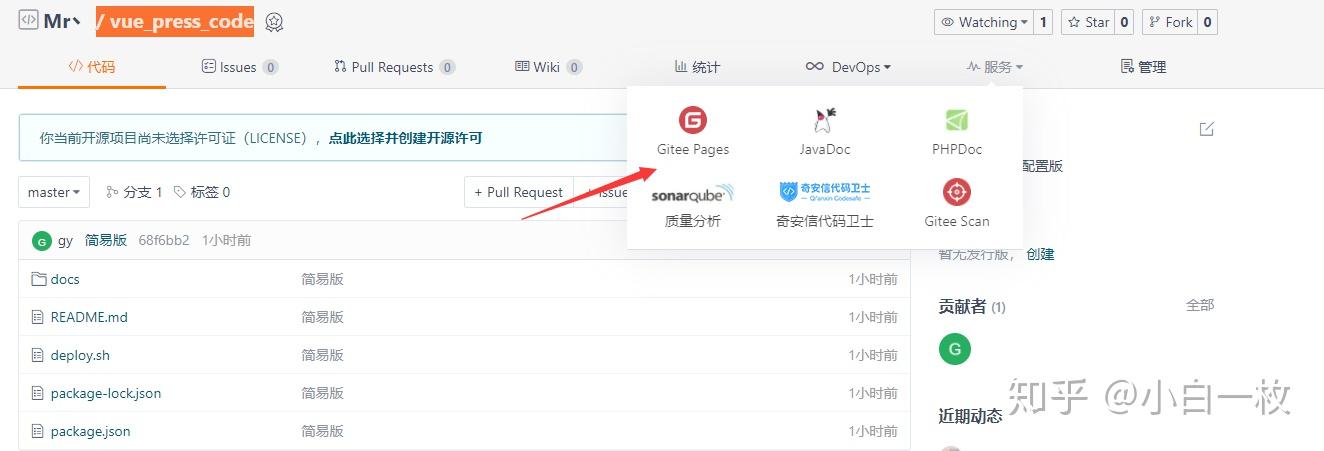
Task: Open the SonarQube 质量分析 icon
Action: (x=693, y=193)
